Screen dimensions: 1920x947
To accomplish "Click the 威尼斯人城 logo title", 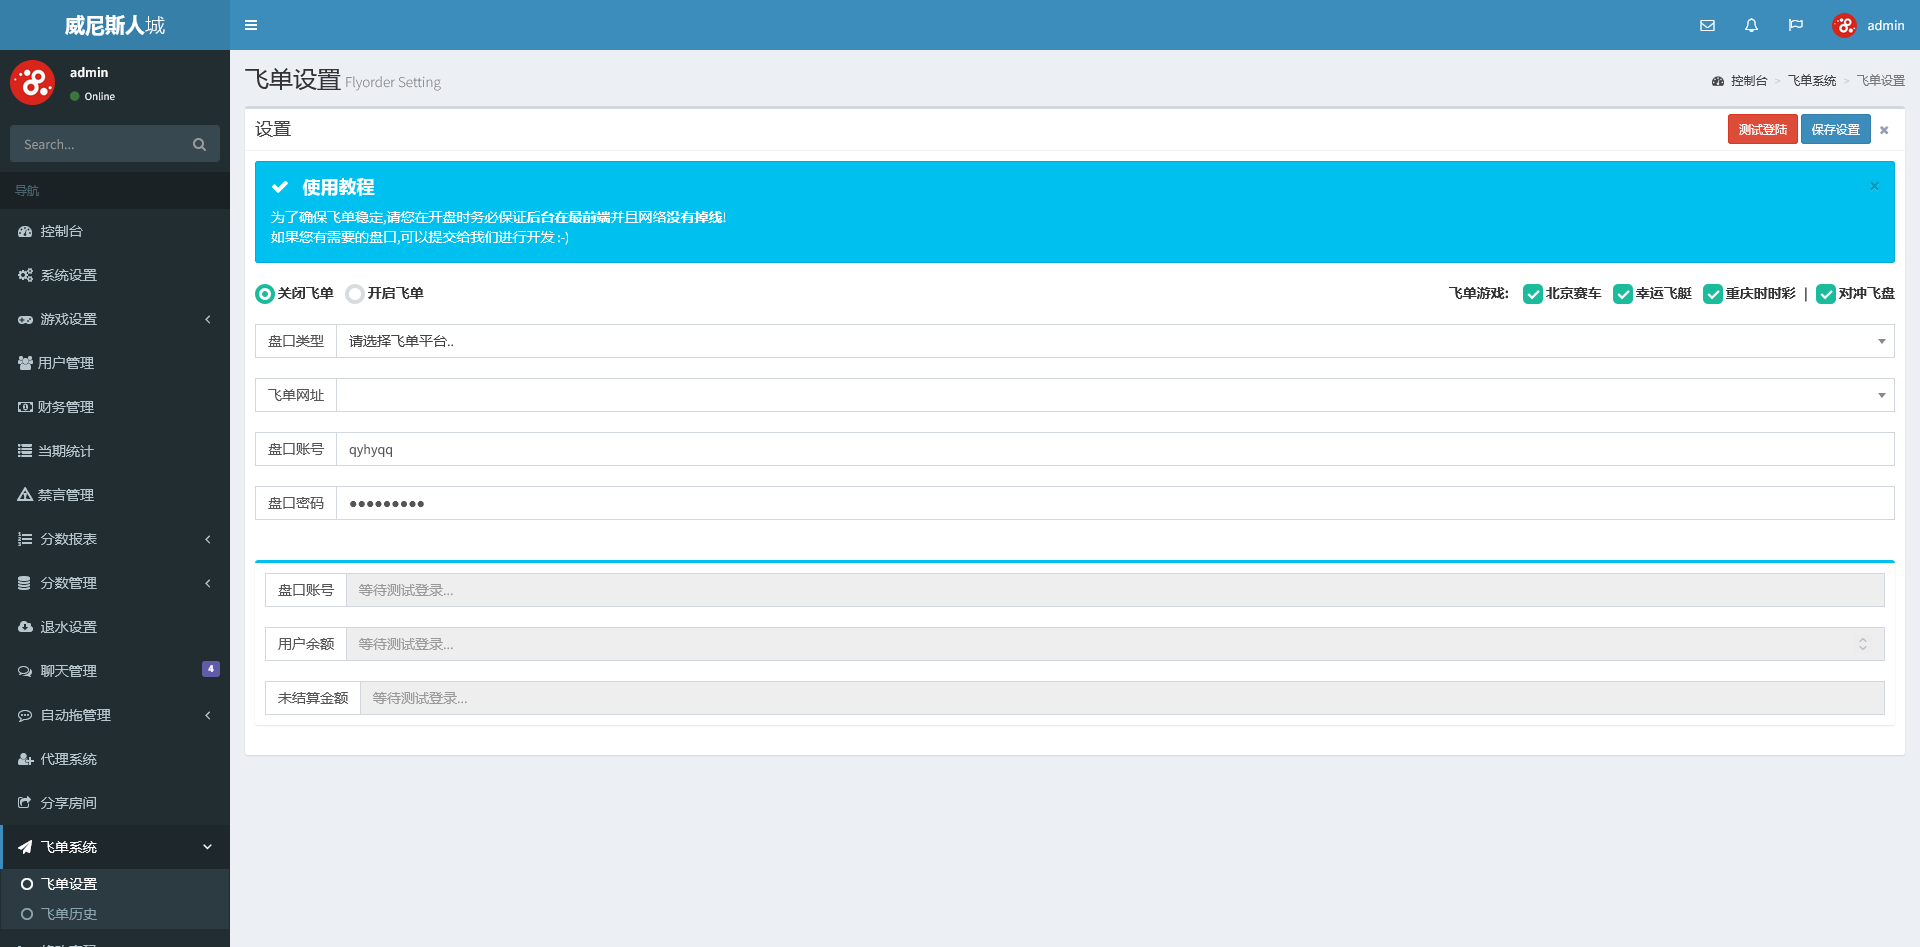I will pyautogui.click(x=115, y=25).
